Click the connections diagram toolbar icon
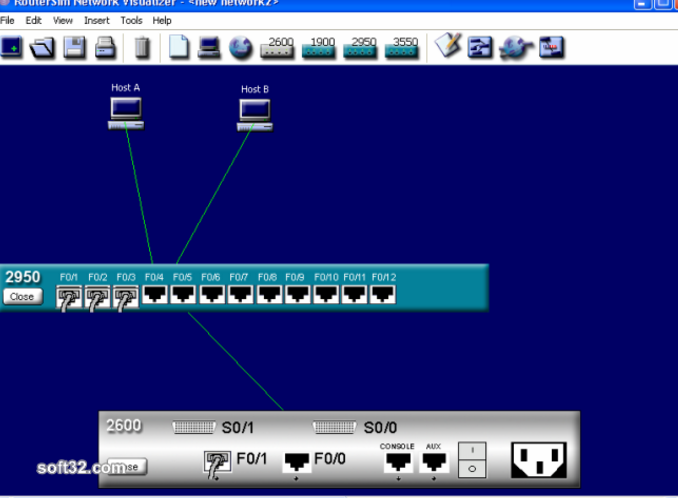Viewport: 678px width, 498px height. click(x=480, y=47)
